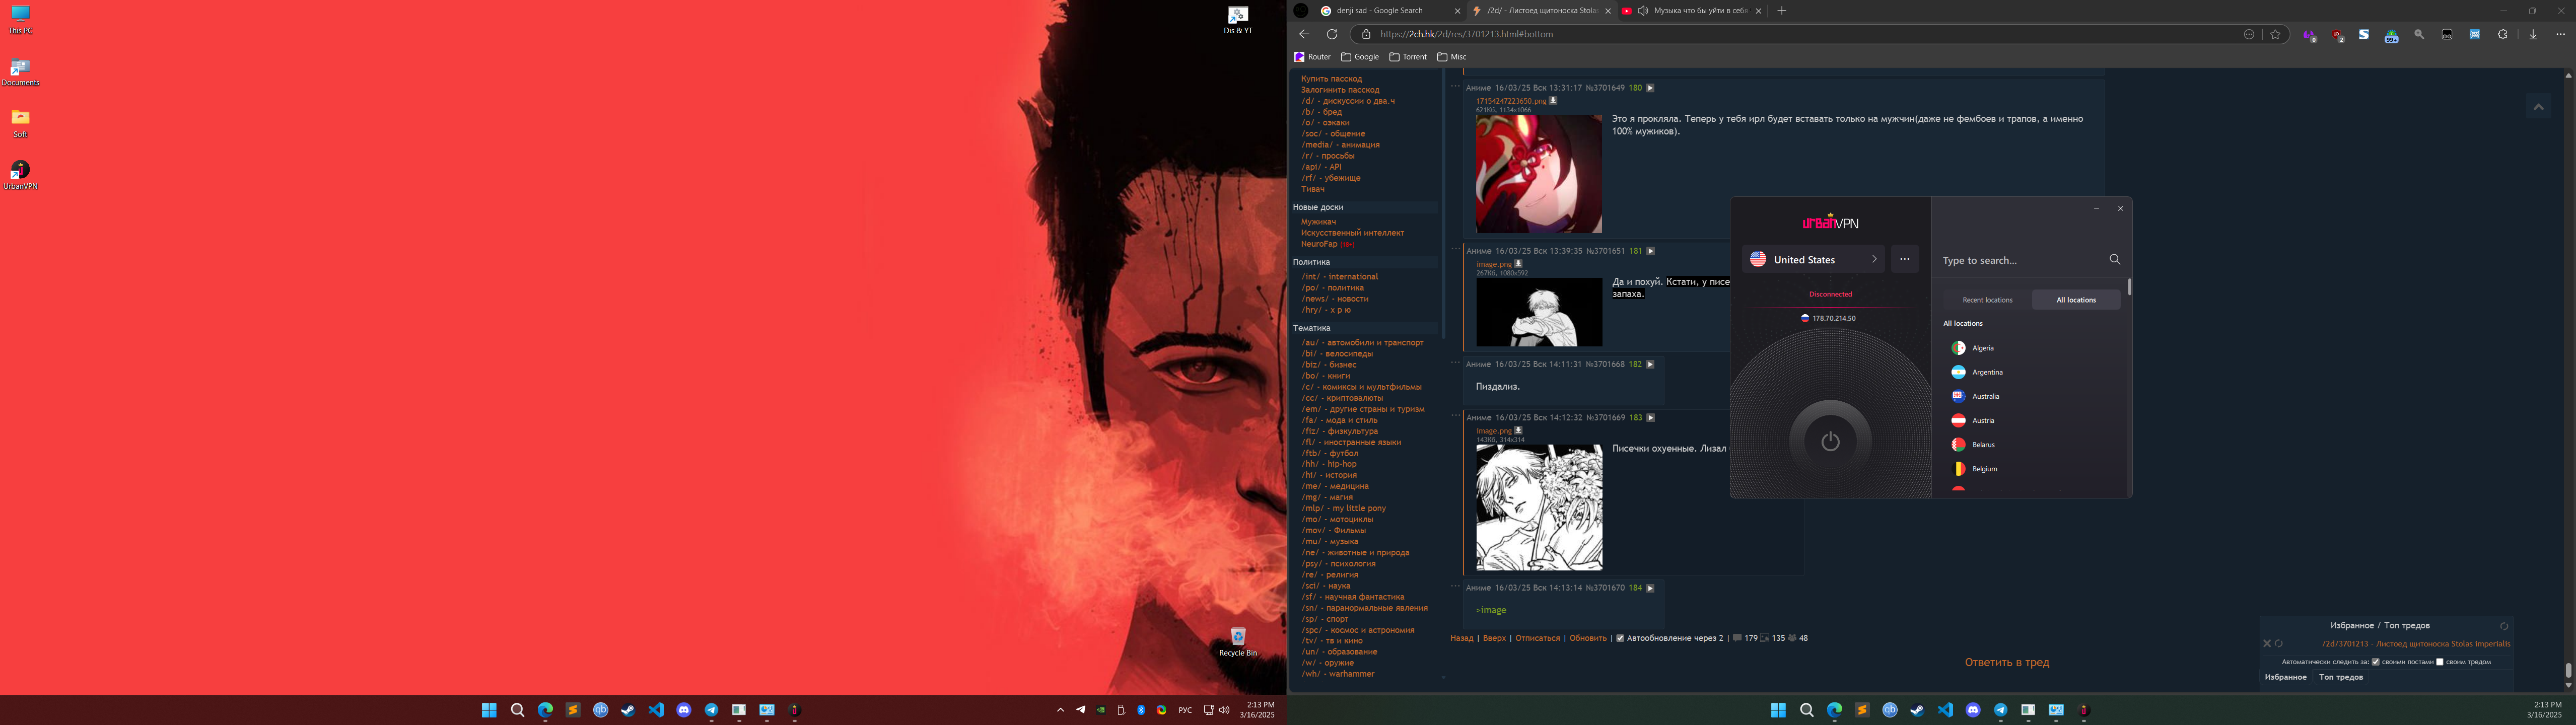Show hidden tray icons chevron

pyautogui.click(x=1060, y=710)
